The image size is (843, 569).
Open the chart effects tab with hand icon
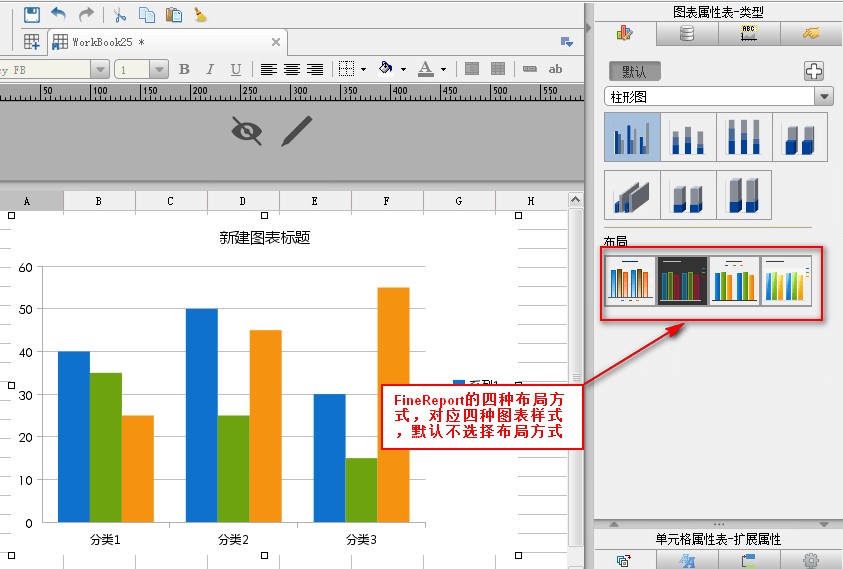[811, 34]
